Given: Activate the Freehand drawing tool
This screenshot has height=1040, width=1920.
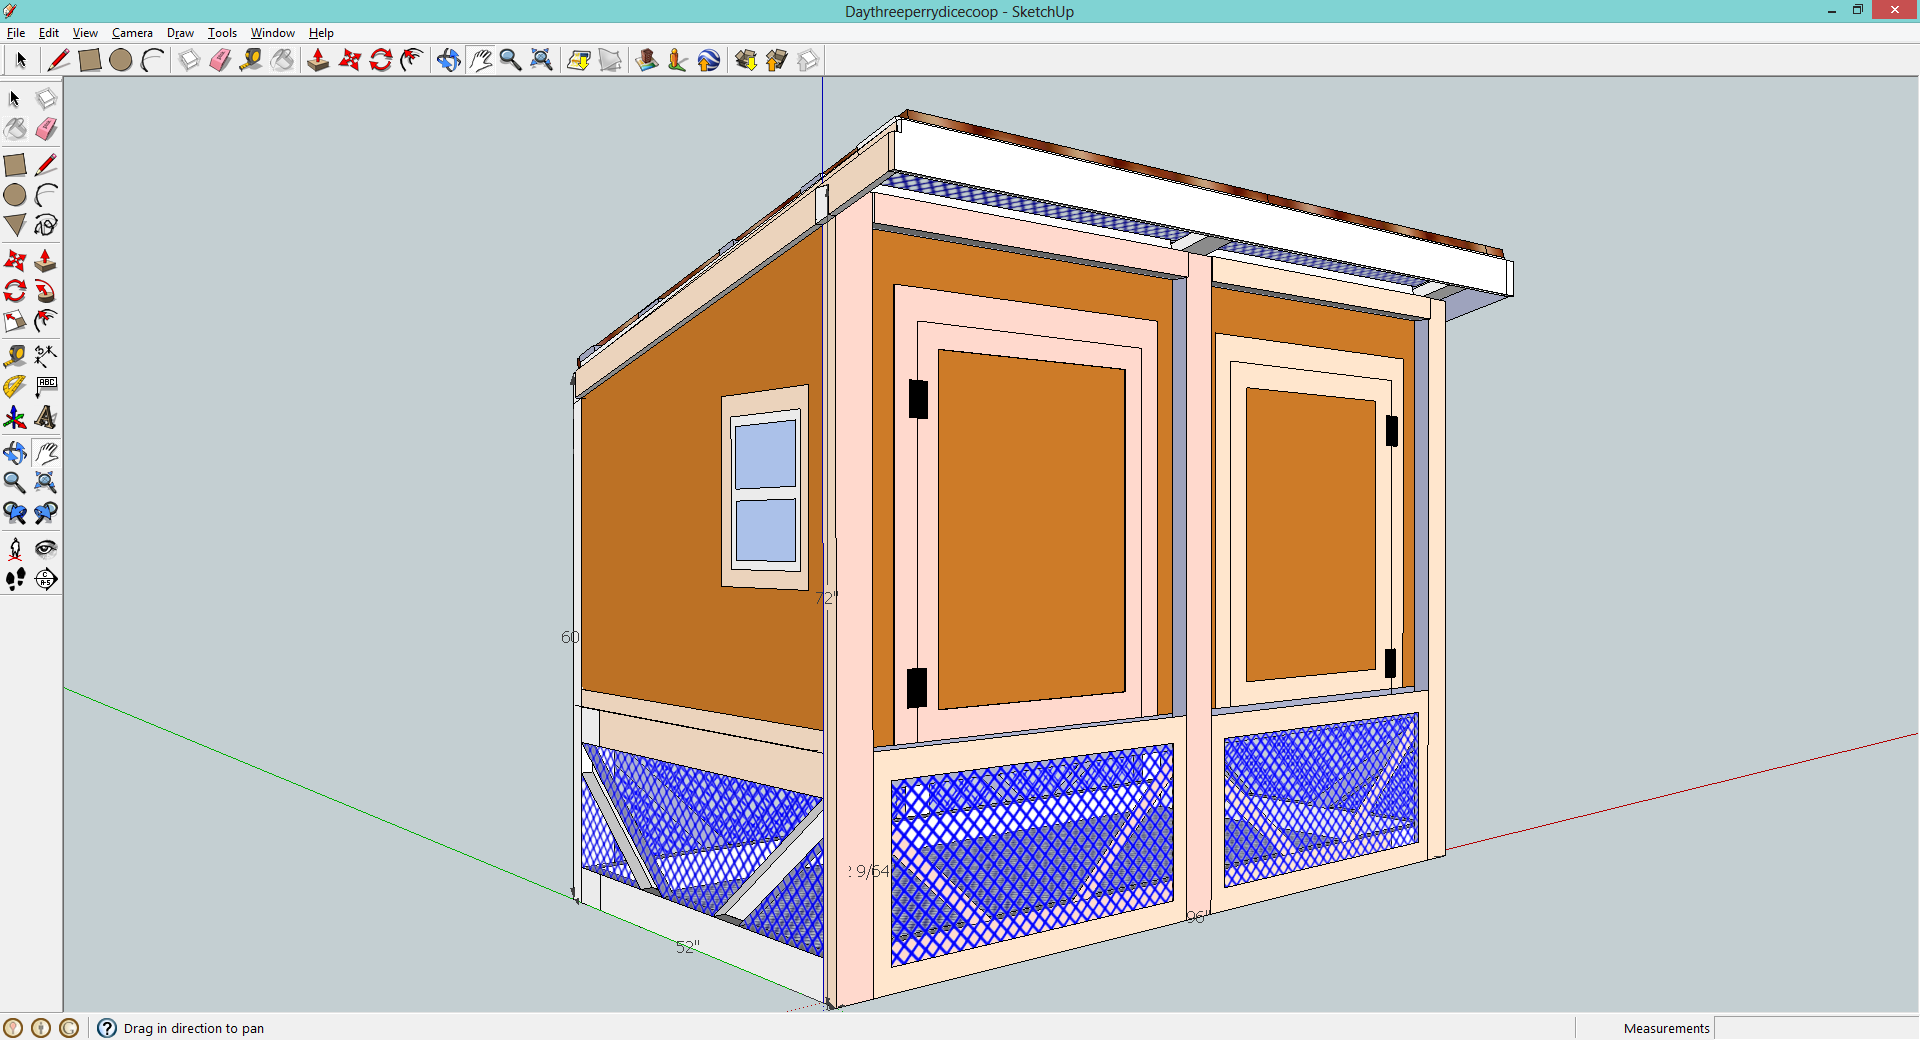Looking at the screenshot, I should pyautogui.click(x=46, y=225).
